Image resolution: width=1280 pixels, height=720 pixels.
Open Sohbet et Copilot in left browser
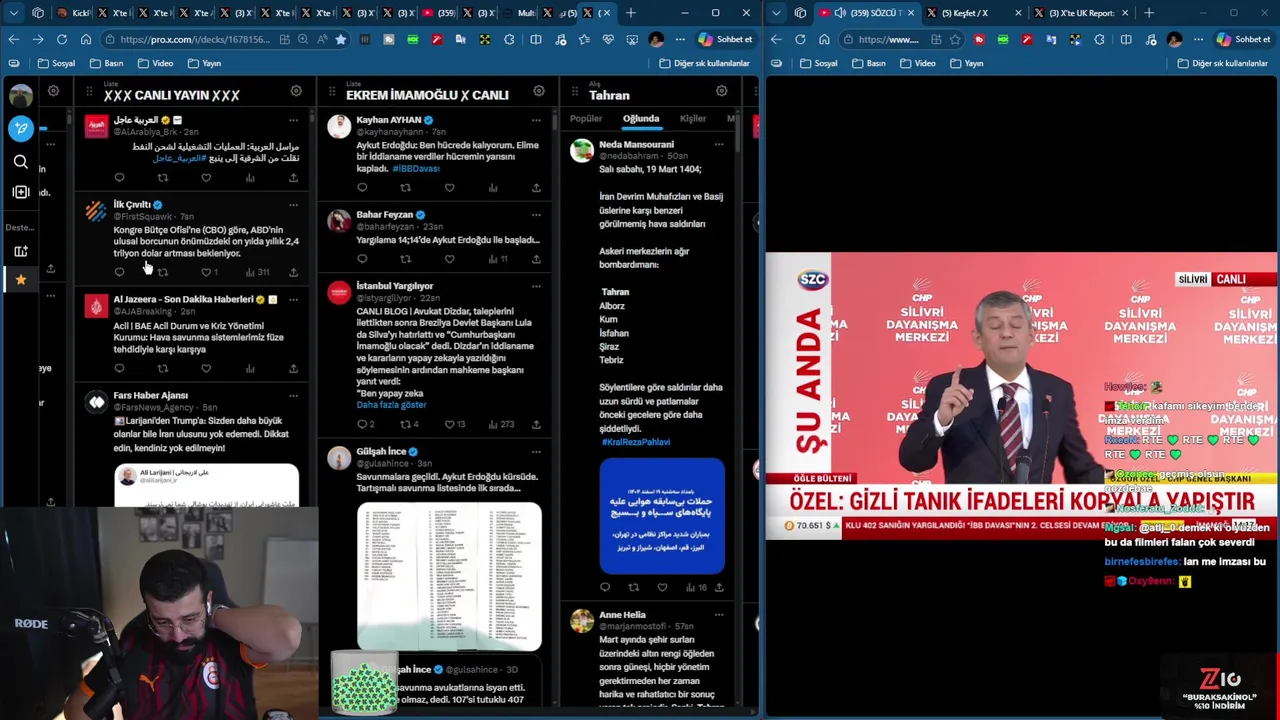coord(726,39)
